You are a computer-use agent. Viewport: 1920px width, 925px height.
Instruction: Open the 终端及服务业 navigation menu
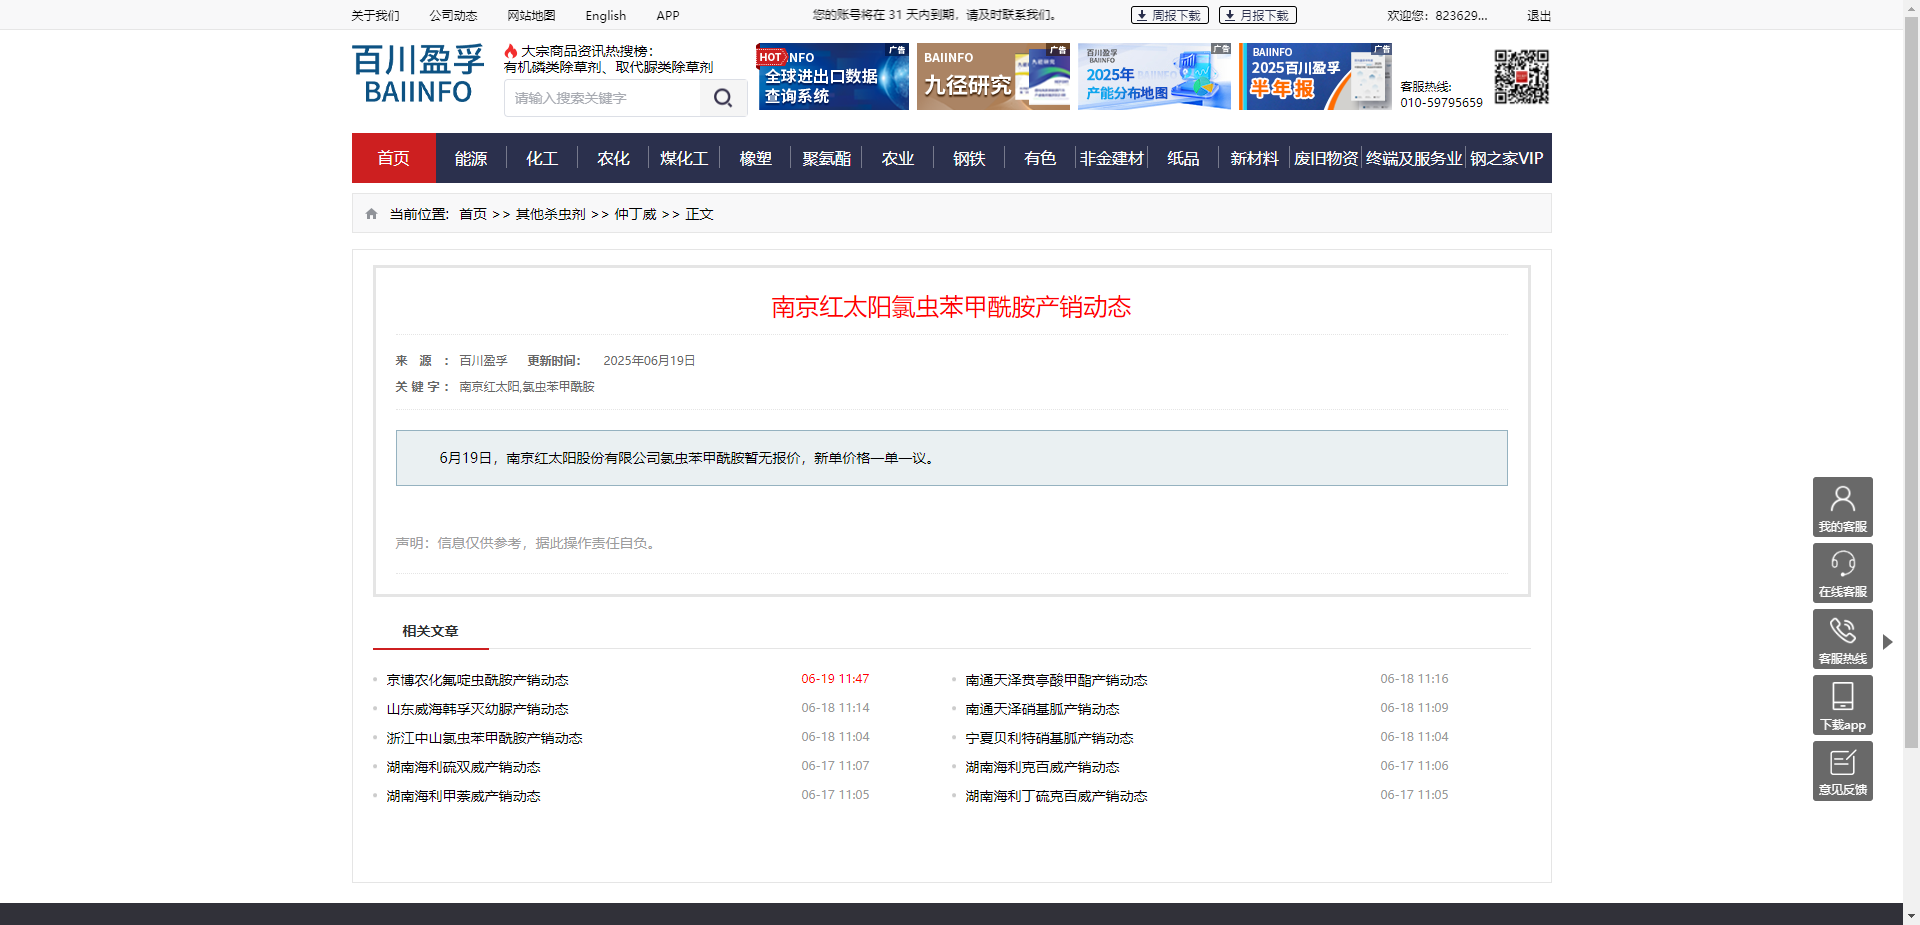point(1414,158)
